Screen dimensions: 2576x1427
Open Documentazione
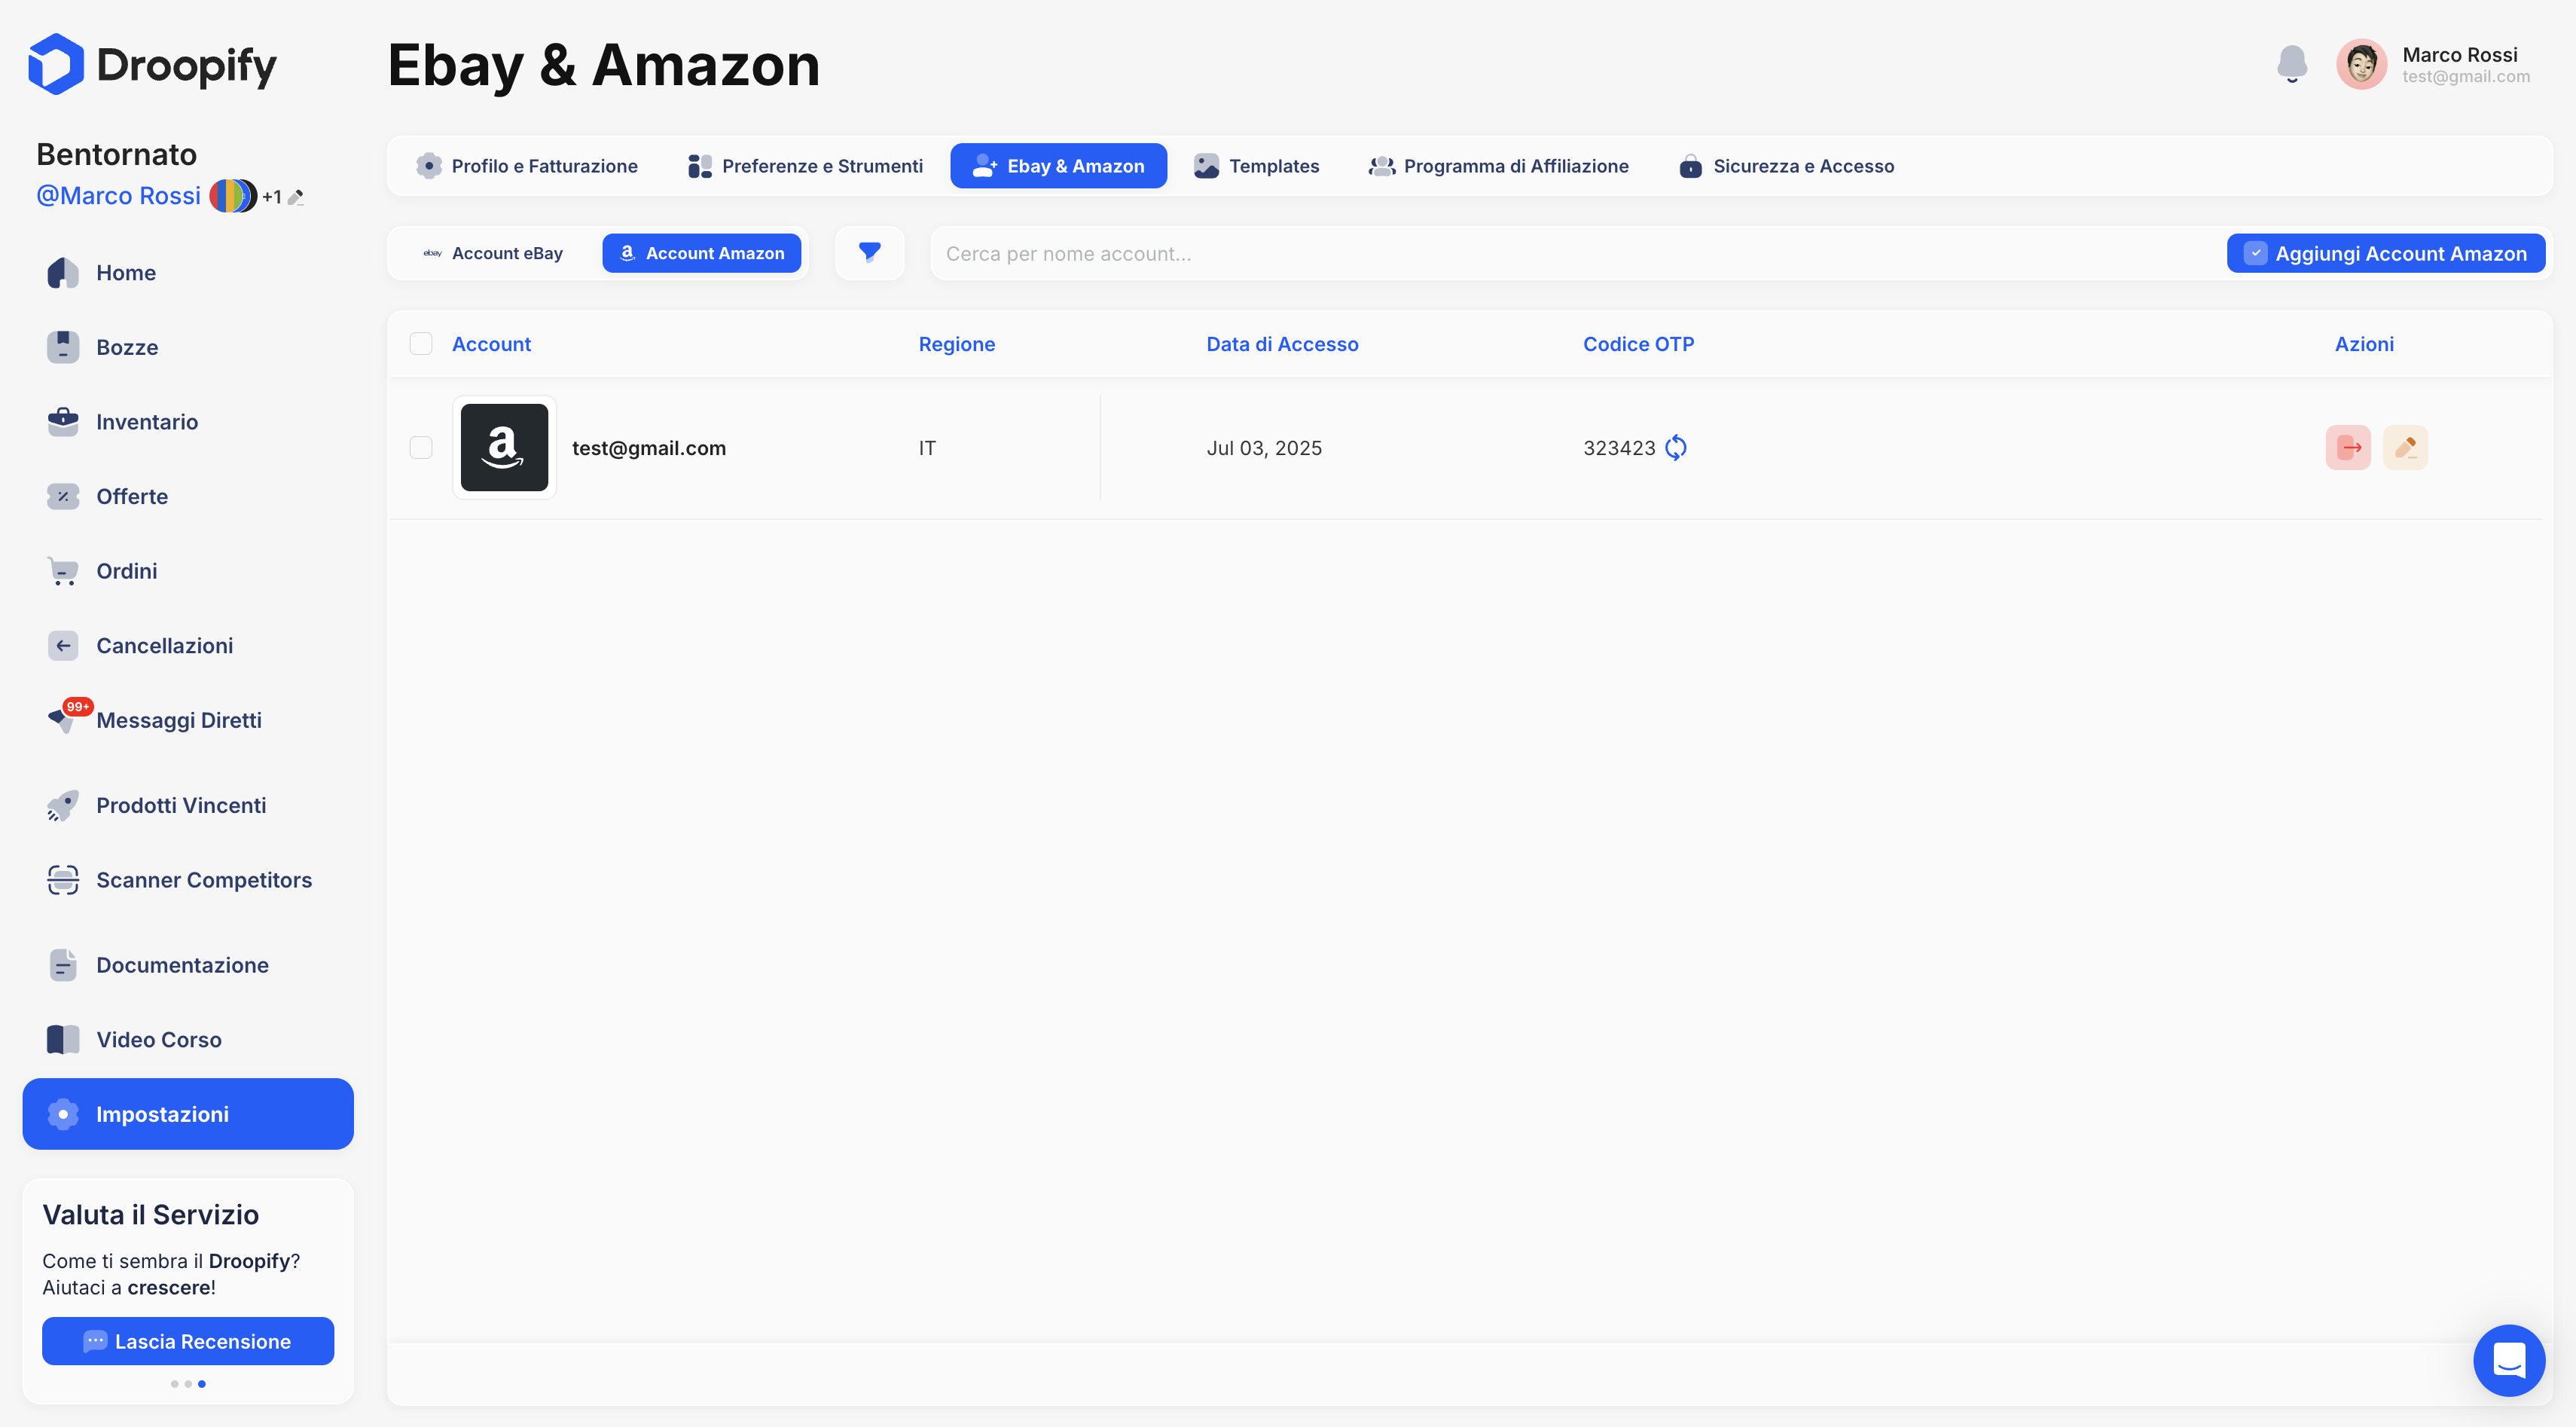[x=188, y=965]
